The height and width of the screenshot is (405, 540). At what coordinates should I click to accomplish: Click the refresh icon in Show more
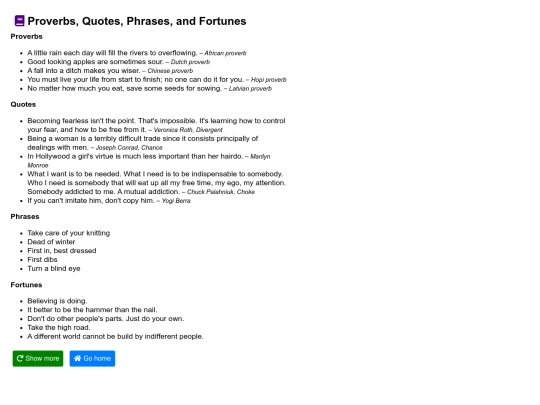(20, 359)
